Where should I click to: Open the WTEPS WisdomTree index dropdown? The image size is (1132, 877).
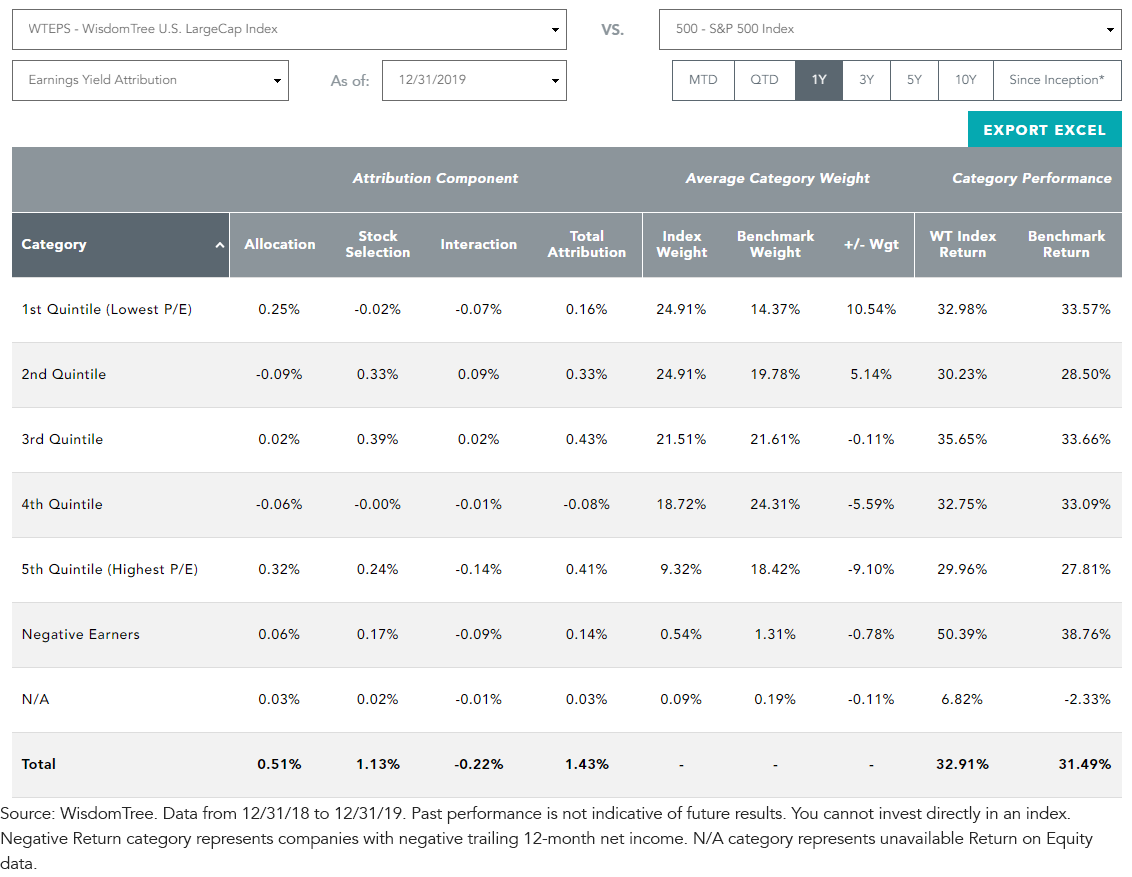tap(289, 30)
